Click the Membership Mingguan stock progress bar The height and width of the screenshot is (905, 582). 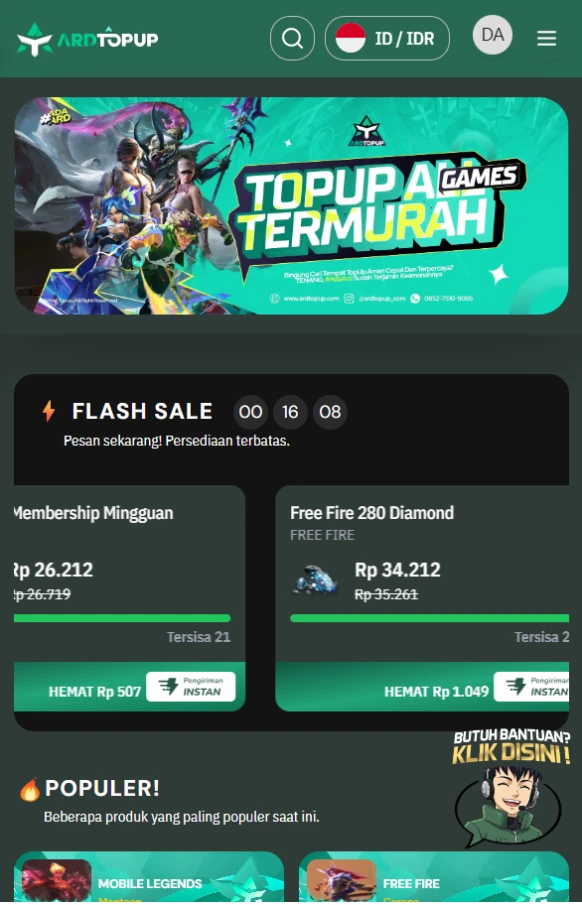click(122, 618)
